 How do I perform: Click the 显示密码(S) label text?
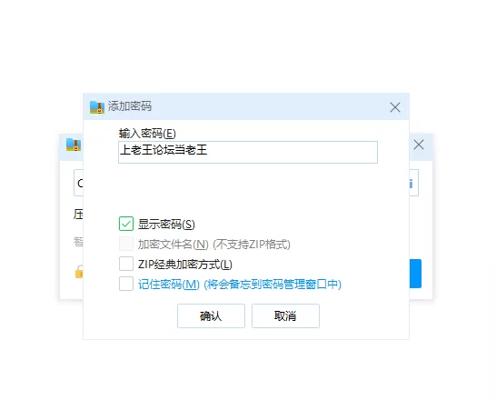(166, 224)
